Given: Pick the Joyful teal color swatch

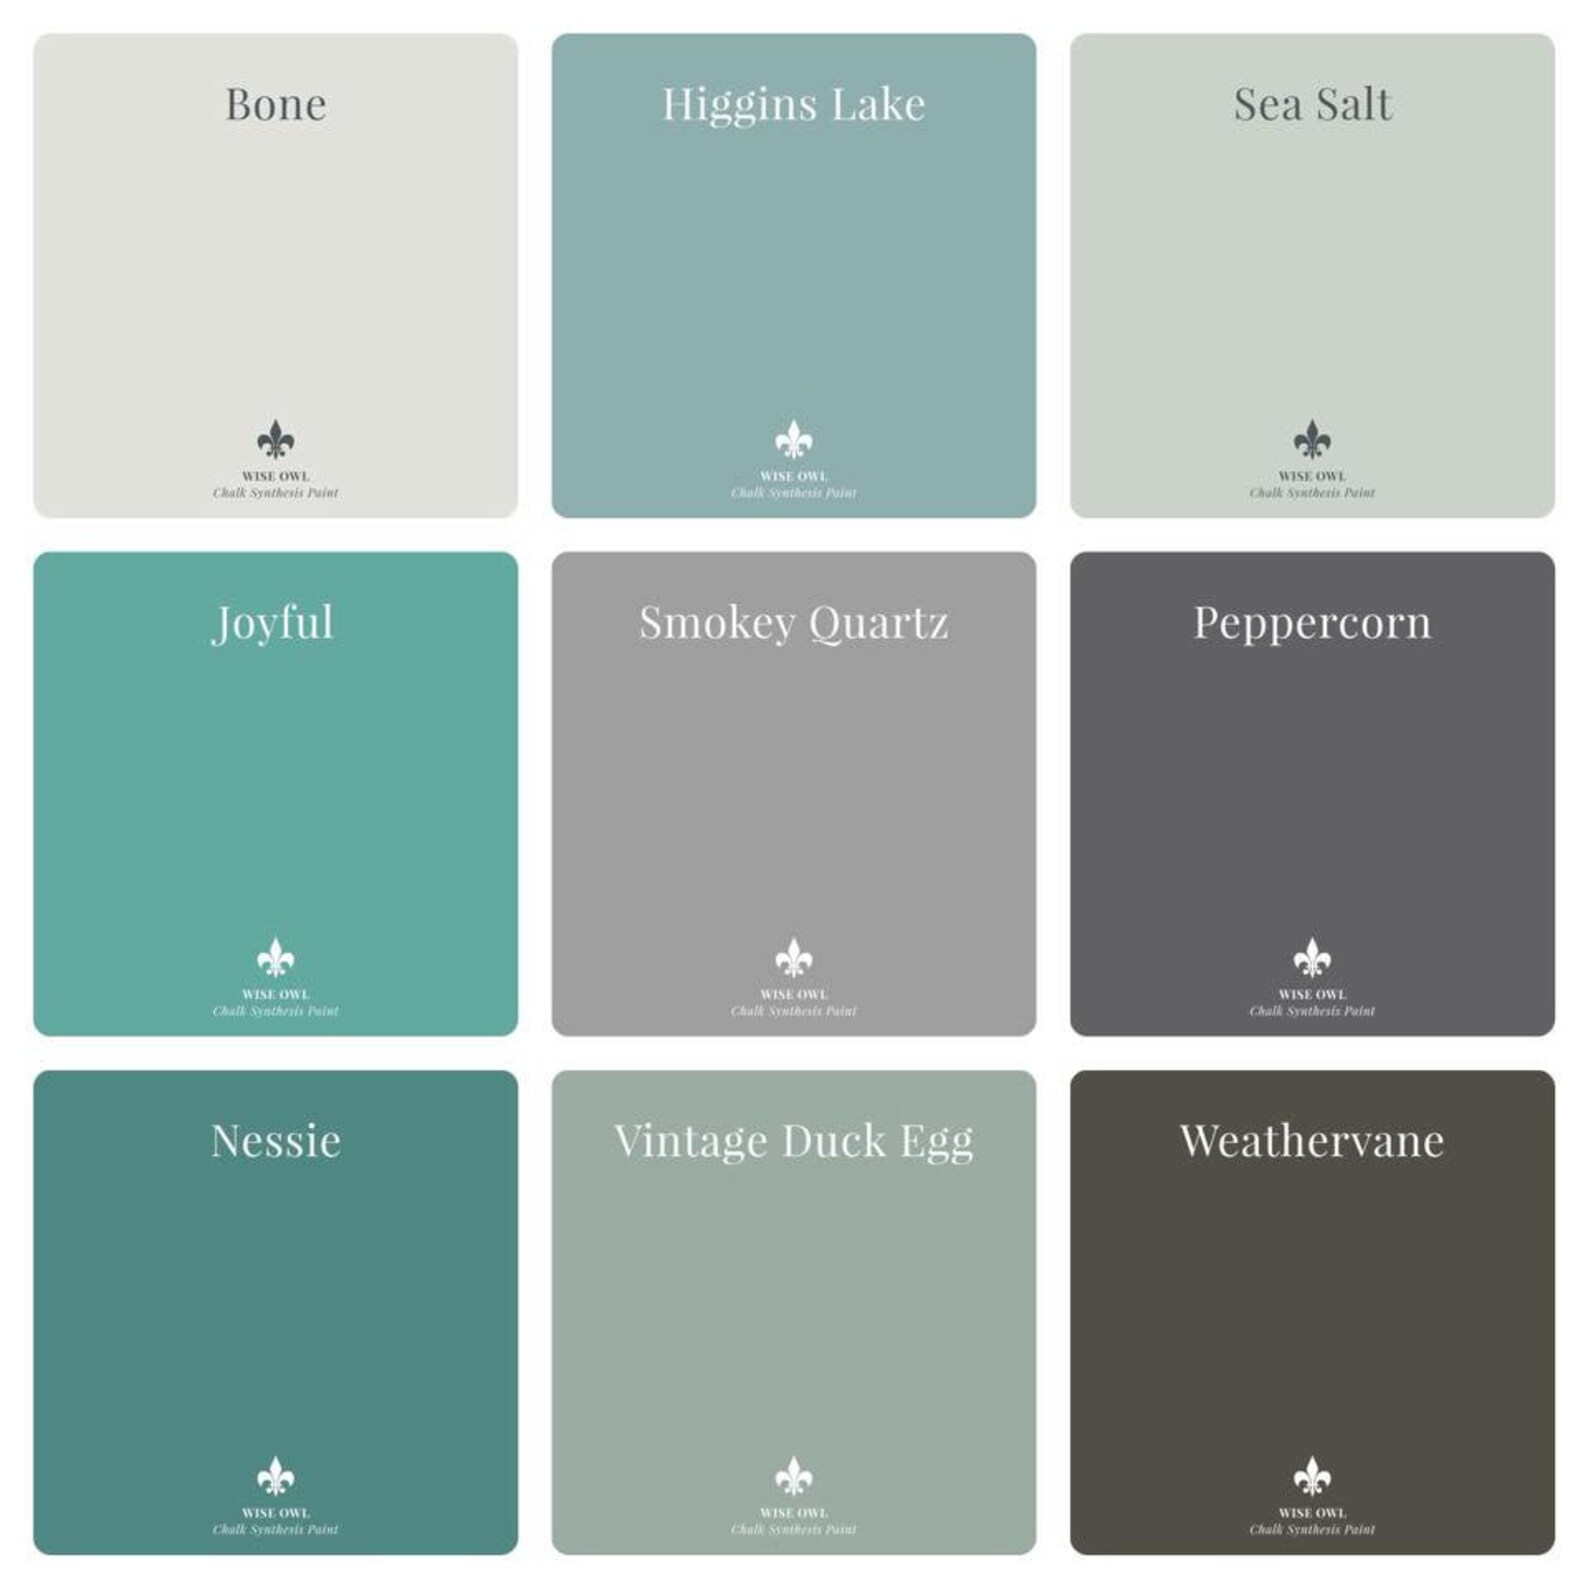Looking at the screenshot, I should tap(275, 793).
